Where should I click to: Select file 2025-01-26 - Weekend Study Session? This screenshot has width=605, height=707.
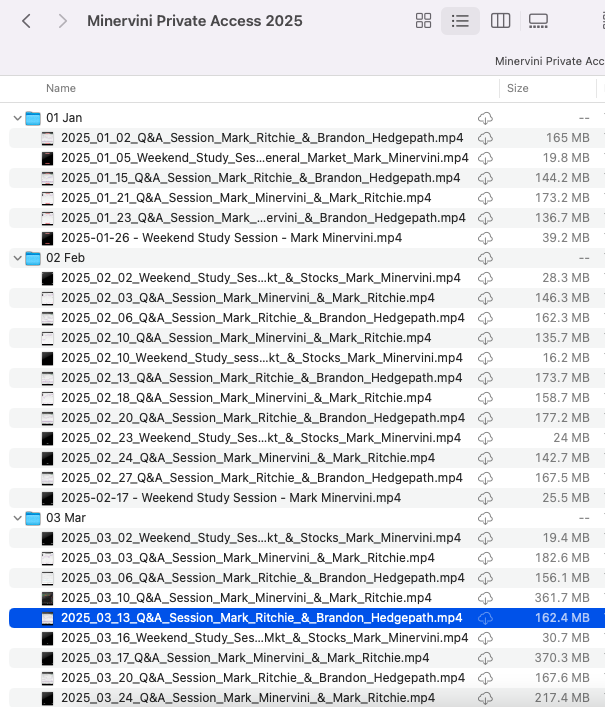pos(231,238)
